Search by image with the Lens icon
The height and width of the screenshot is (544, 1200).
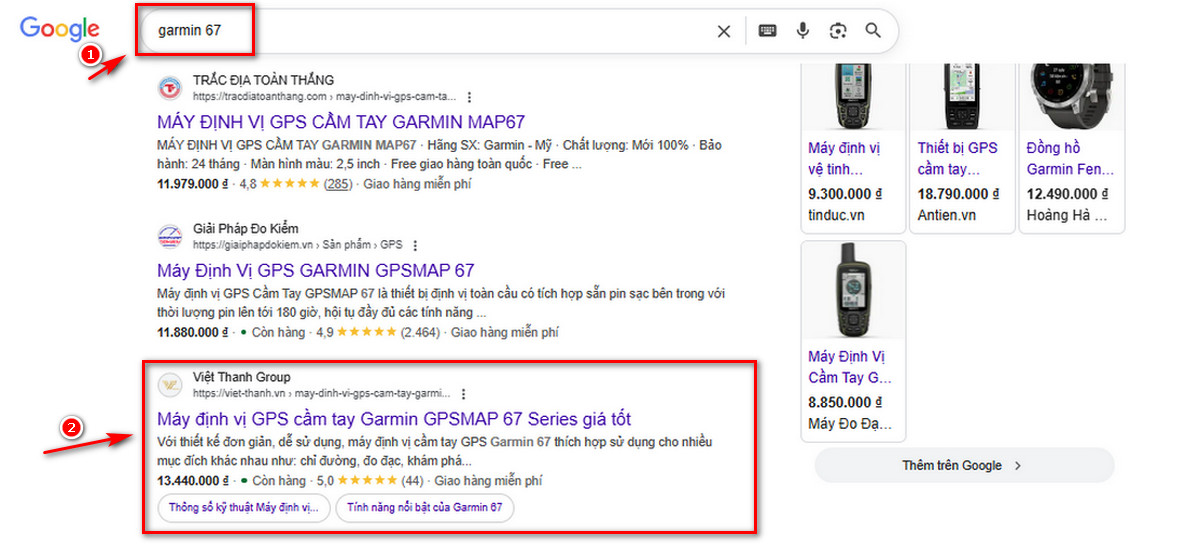click(838, 31)
